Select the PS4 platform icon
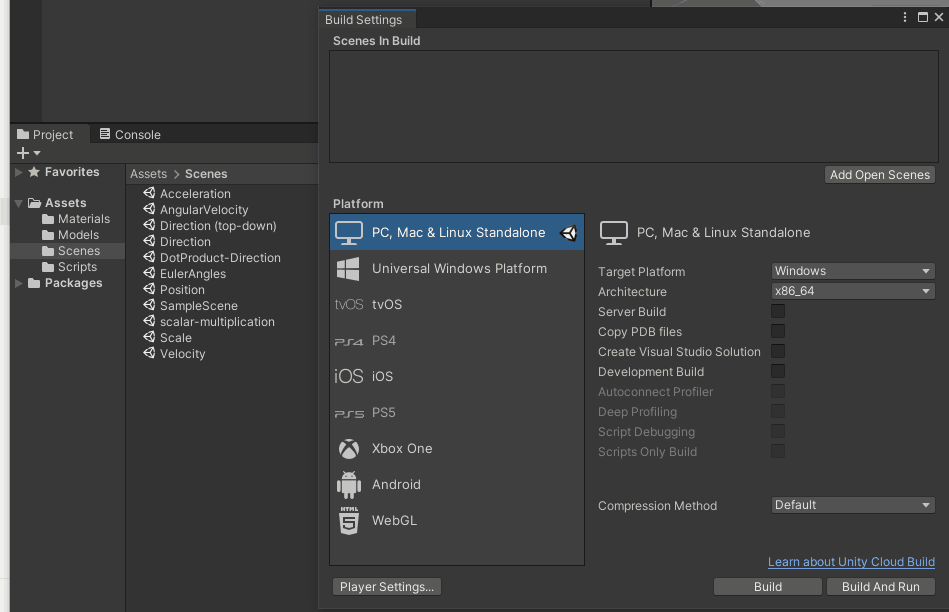This screenshot has width=949, height=612. pyautogui.click(x=348, y=341)
